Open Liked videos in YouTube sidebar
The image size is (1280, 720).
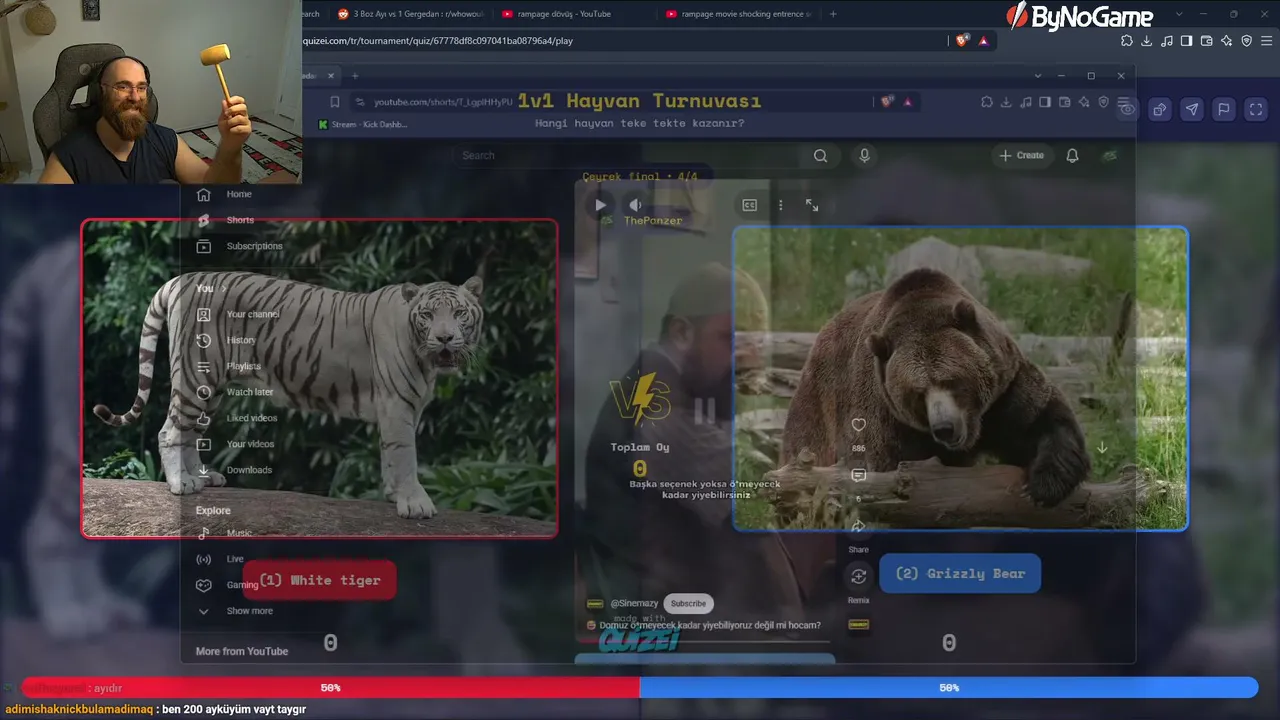pyautogui.click(x=238, y=418)
